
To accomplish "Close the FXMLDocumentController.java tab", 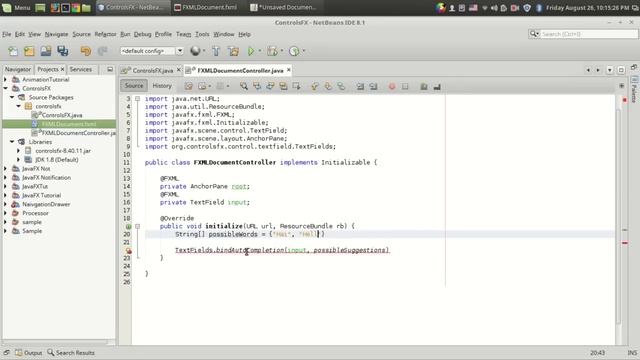I will (x=289, y=70).
